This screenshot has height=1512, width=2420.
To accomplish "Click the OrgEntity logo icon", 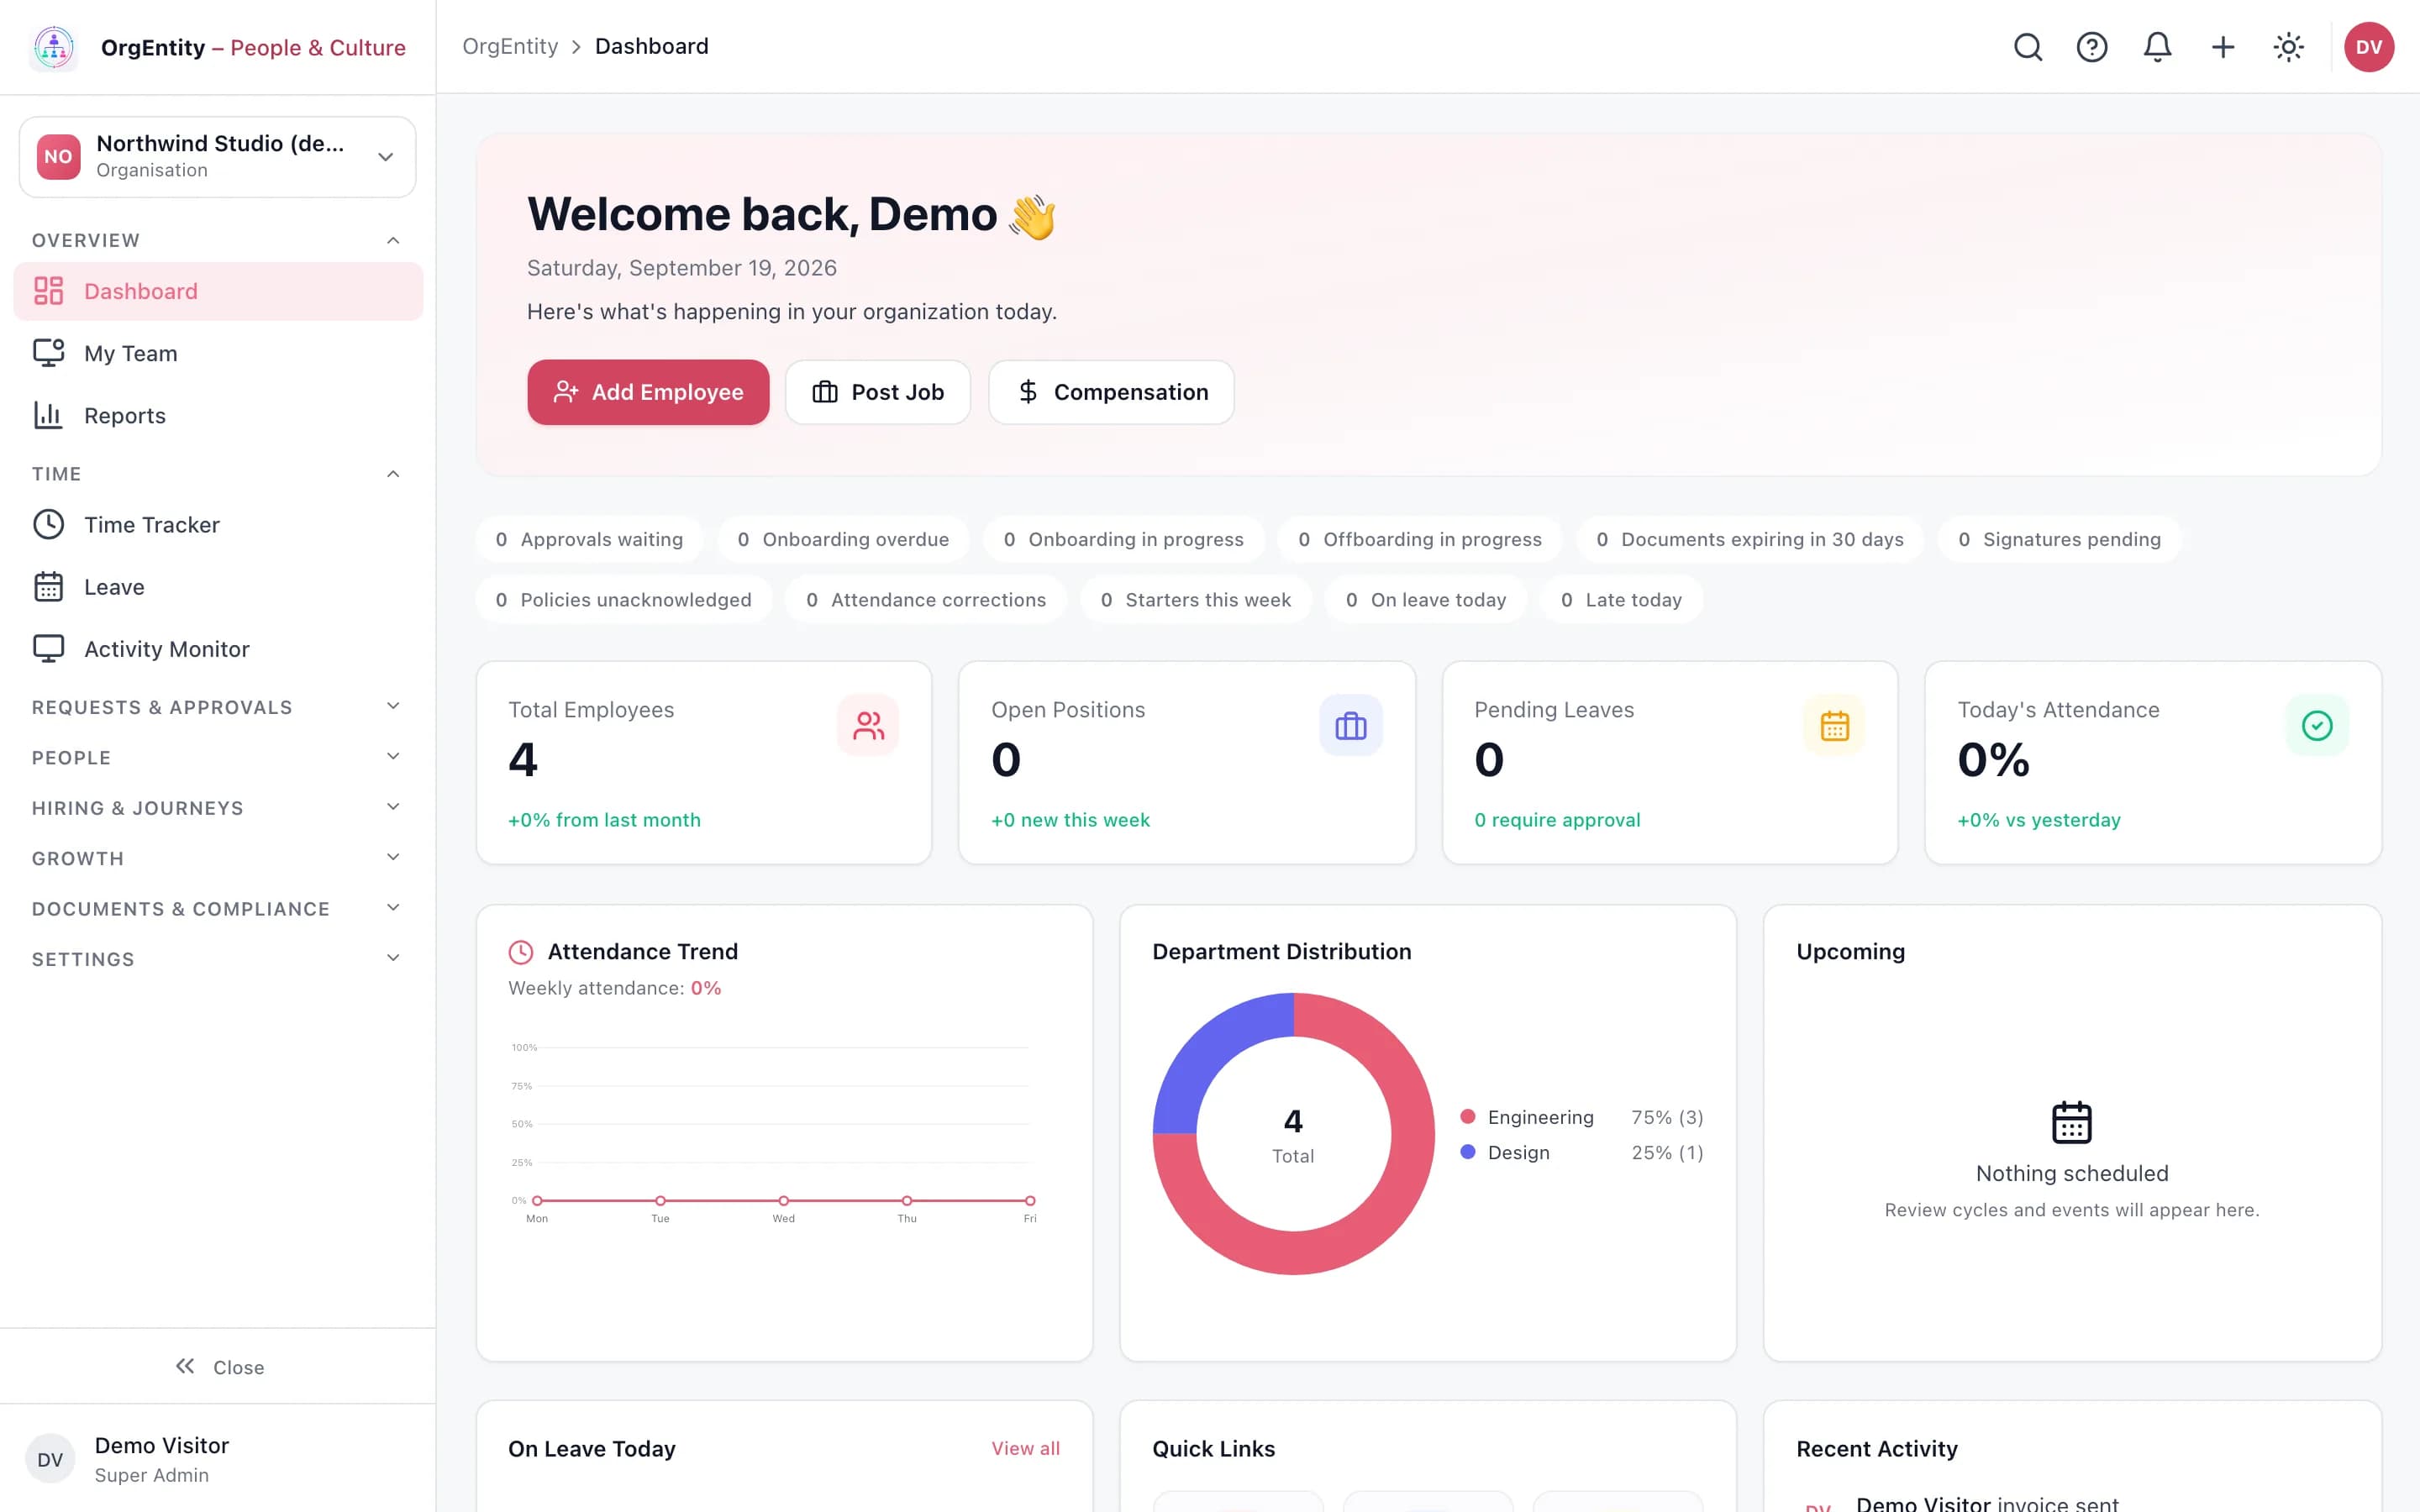I will [54, 47].
